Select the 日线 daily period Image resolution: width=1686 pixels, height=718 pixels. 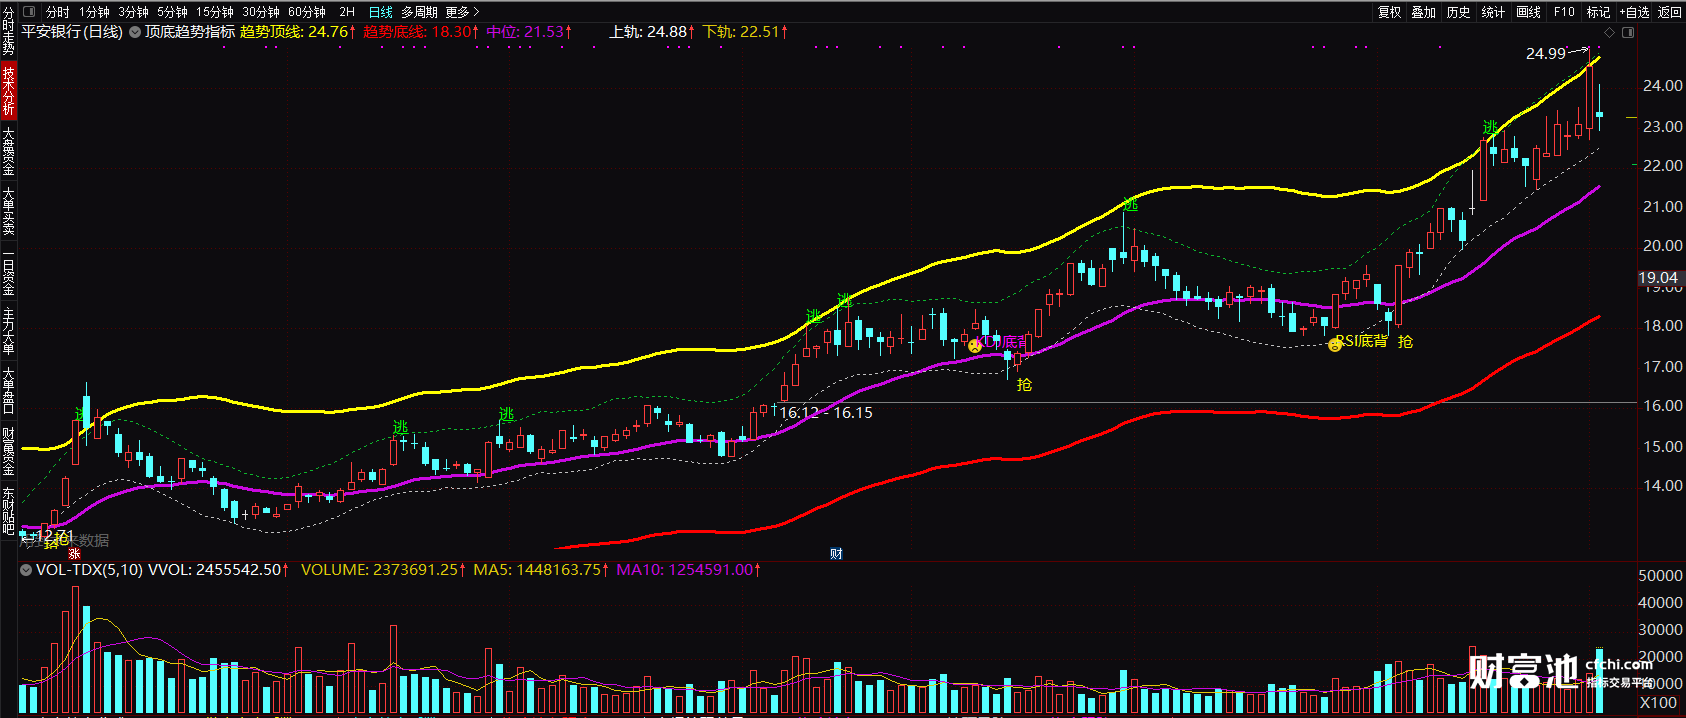click(381, 12)
